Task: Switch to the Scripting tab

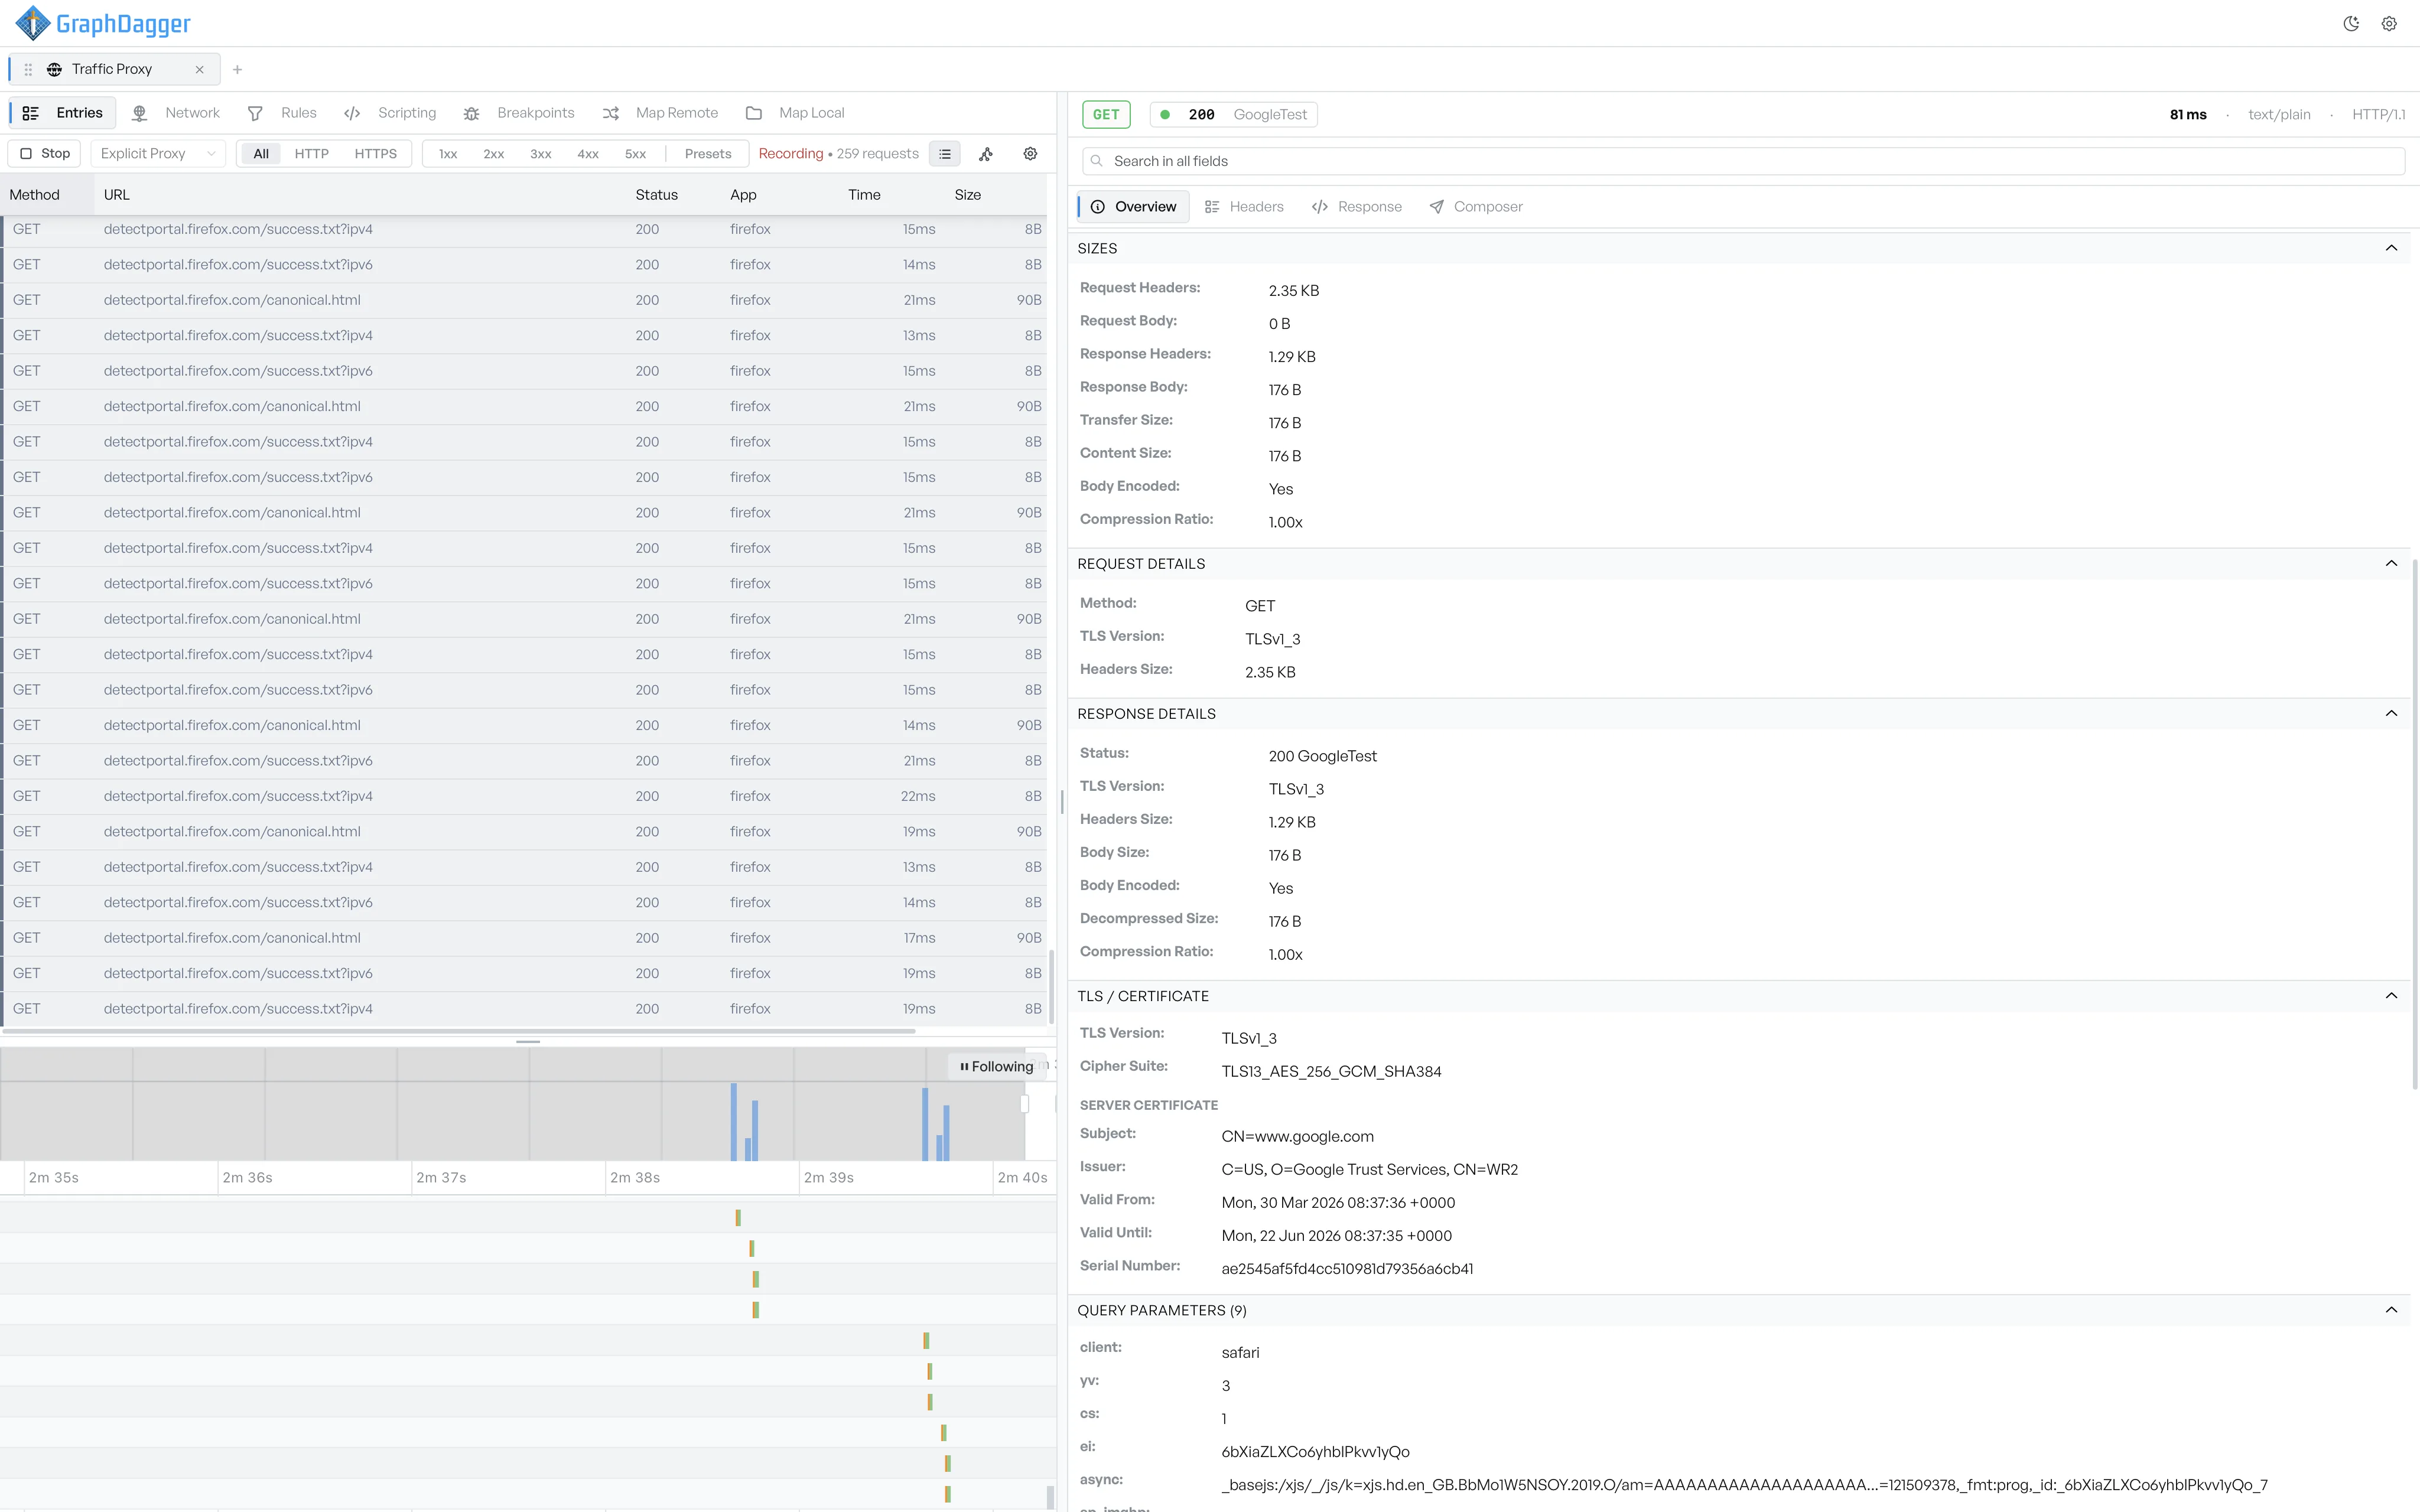Action: [x=390, y=113]
